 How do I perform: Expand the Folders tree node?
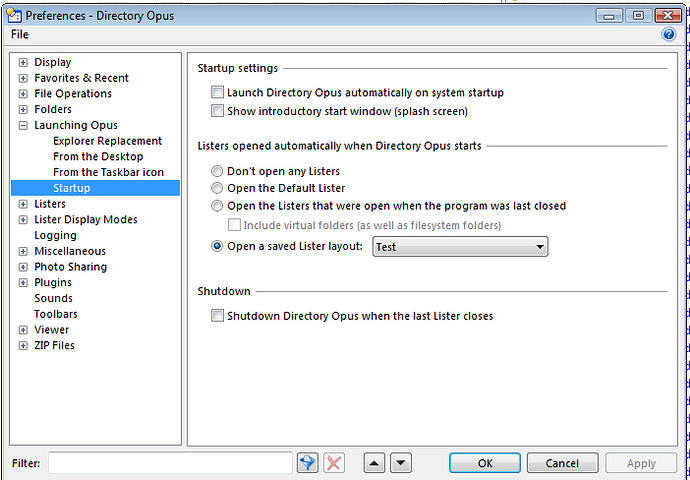tap(23, 110)
